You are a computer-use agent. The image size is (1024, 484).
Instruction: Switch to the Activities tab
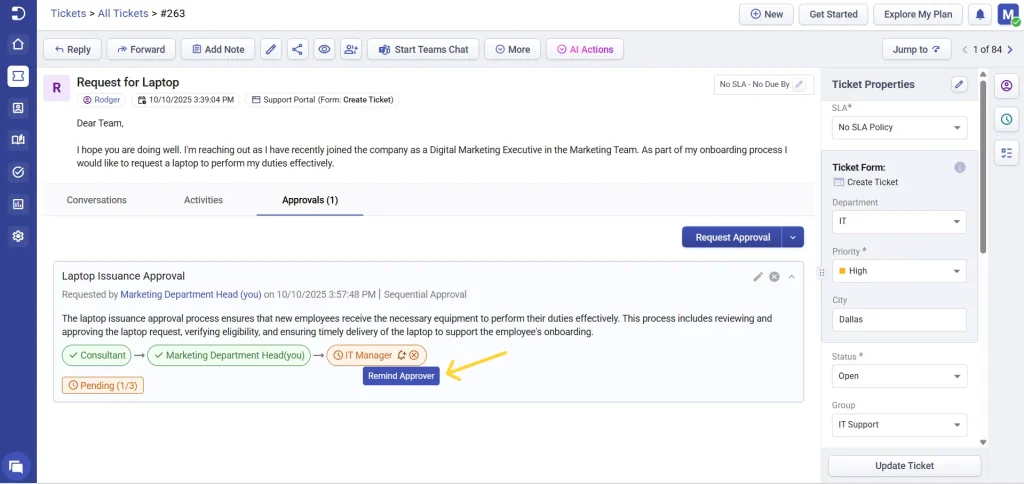pos(203,200)
